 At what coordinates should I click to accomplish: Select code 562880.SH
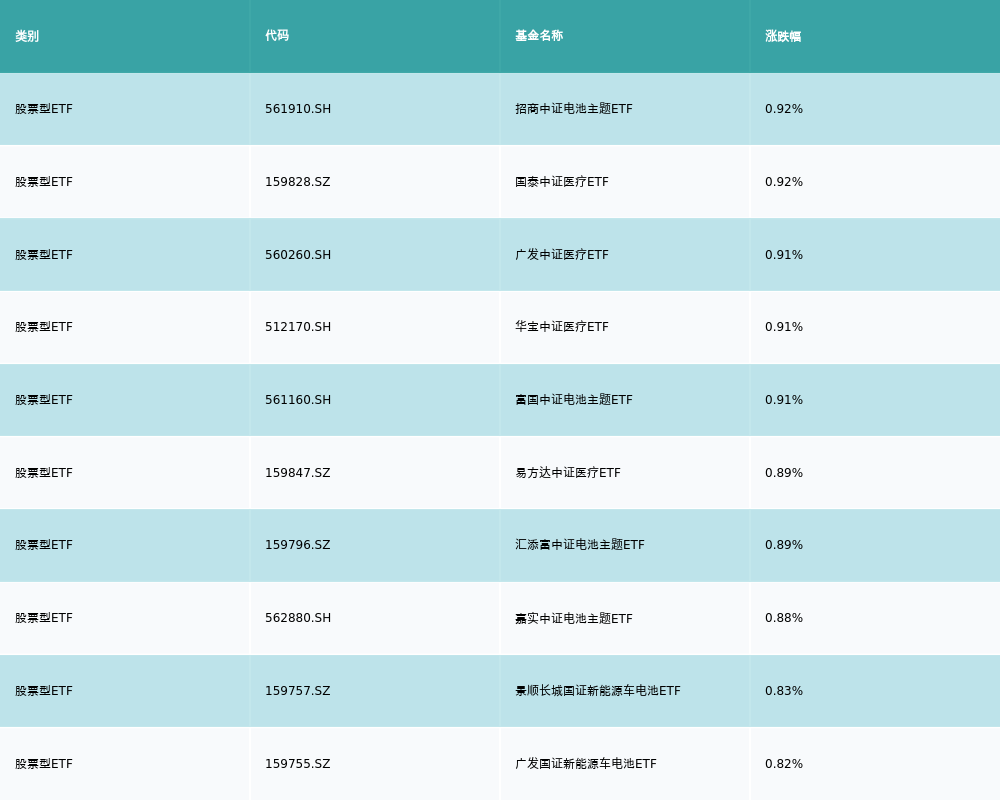click(298, 618)
